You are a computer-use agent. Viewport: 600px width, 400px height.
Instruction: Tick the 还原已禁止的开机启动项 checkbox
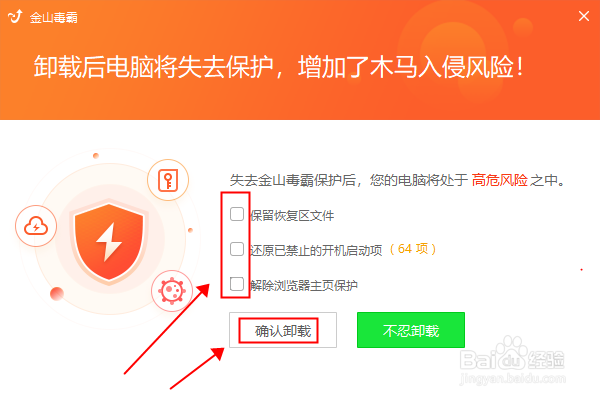237,249
